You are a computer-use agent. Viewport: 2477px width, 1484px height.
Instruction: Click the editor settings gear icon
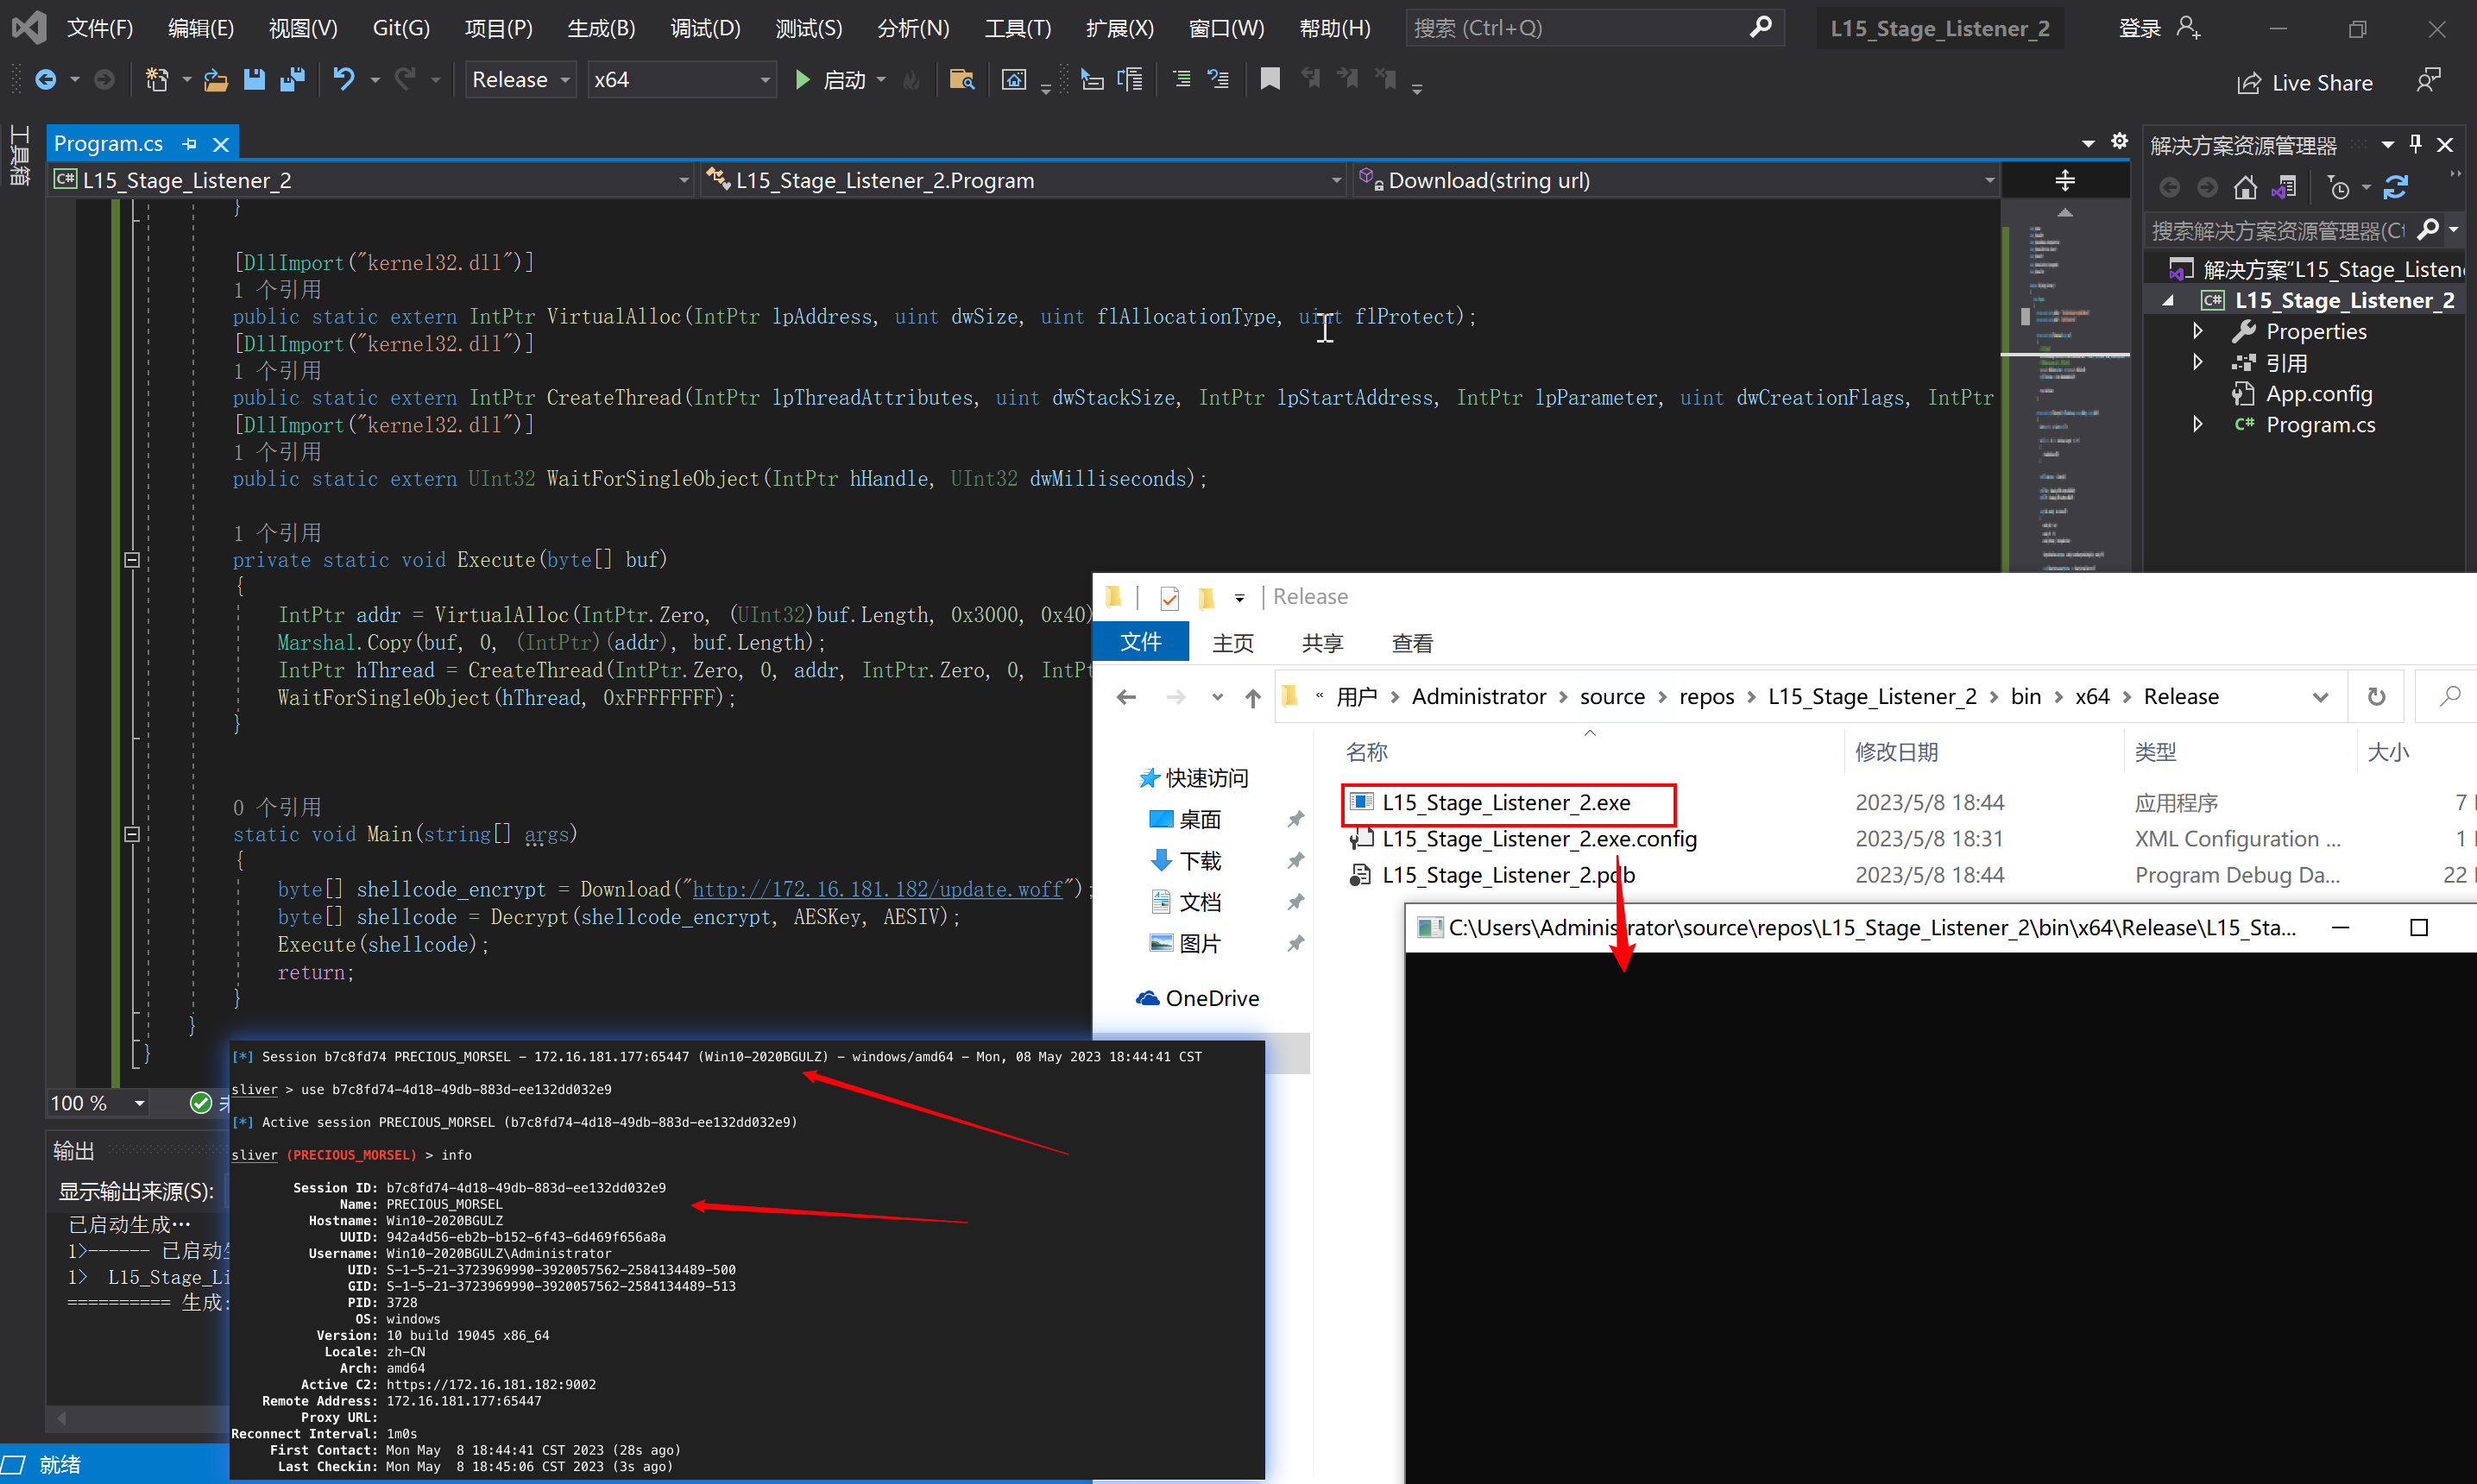2119,142
